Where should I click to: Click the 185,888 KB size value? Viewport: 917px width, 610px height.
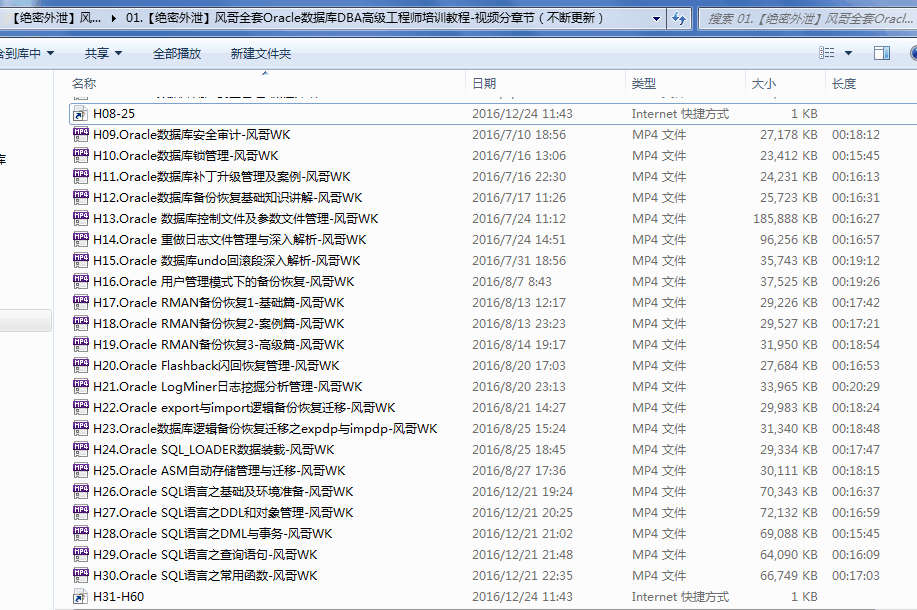click(785, 219)
